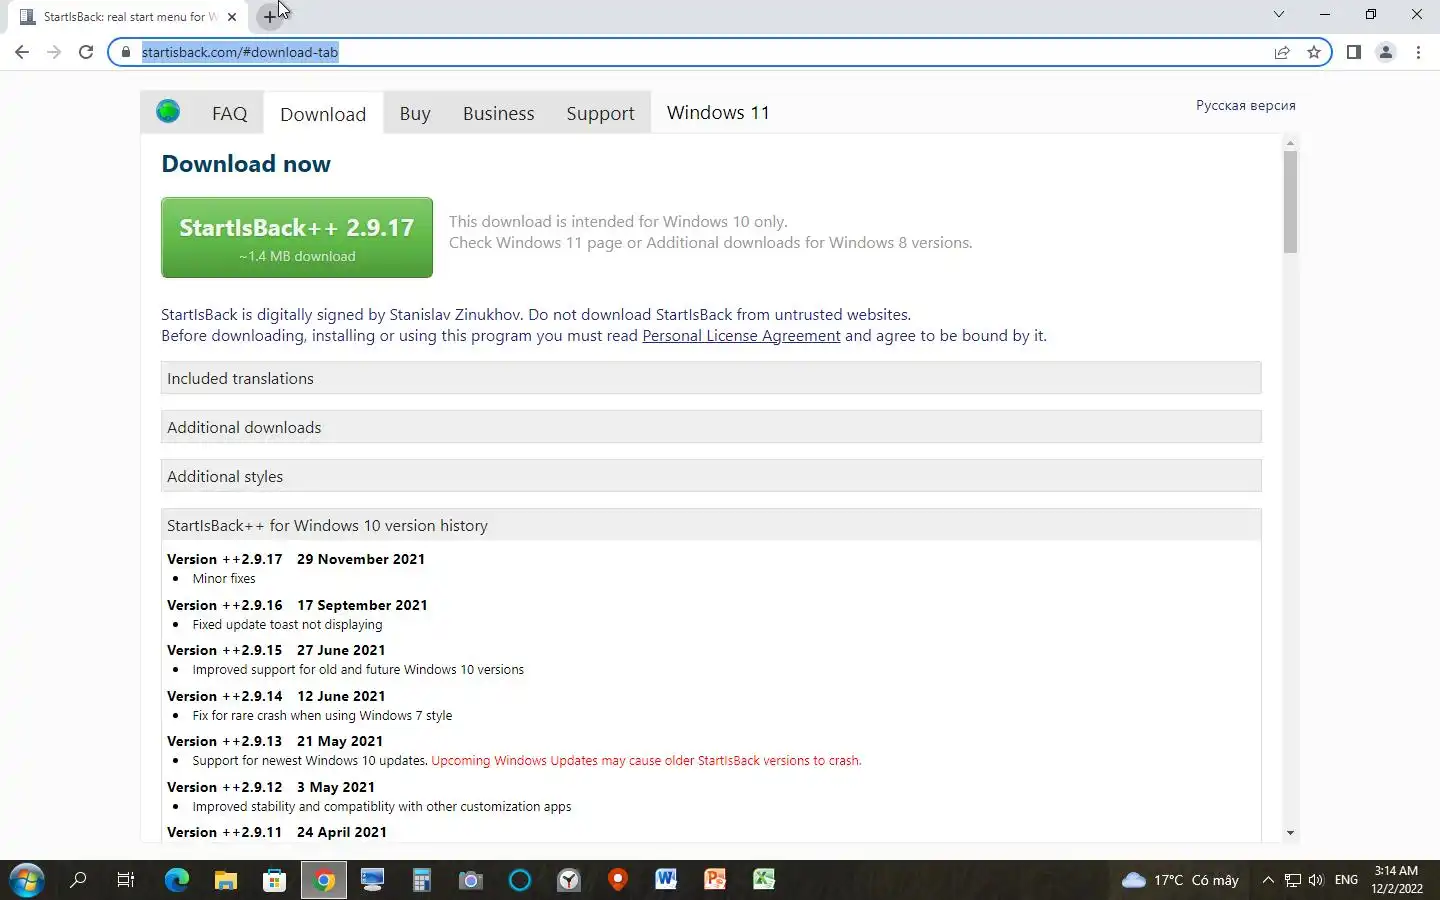Reload the StartIsBack page
This screenshot has width=1440, height=900.
click(86, 52)
